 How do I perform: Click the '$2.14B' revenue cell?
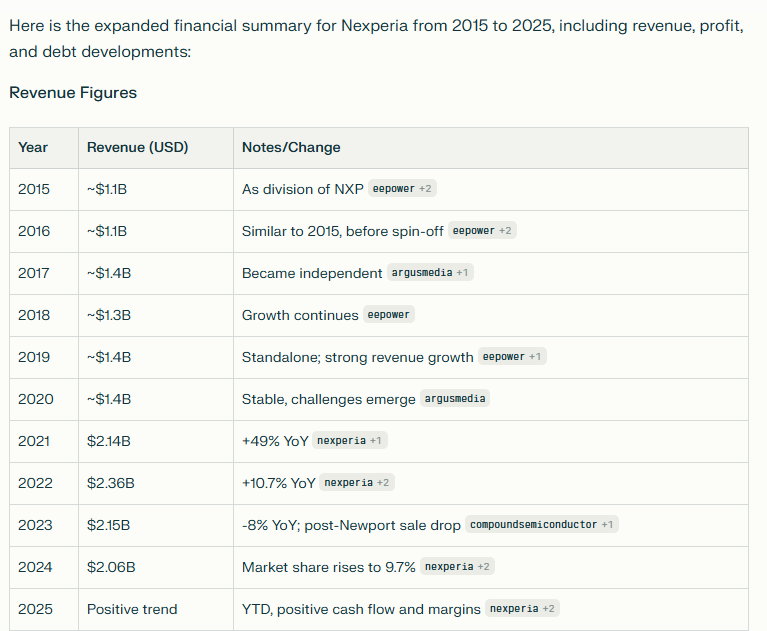[110, 441]
